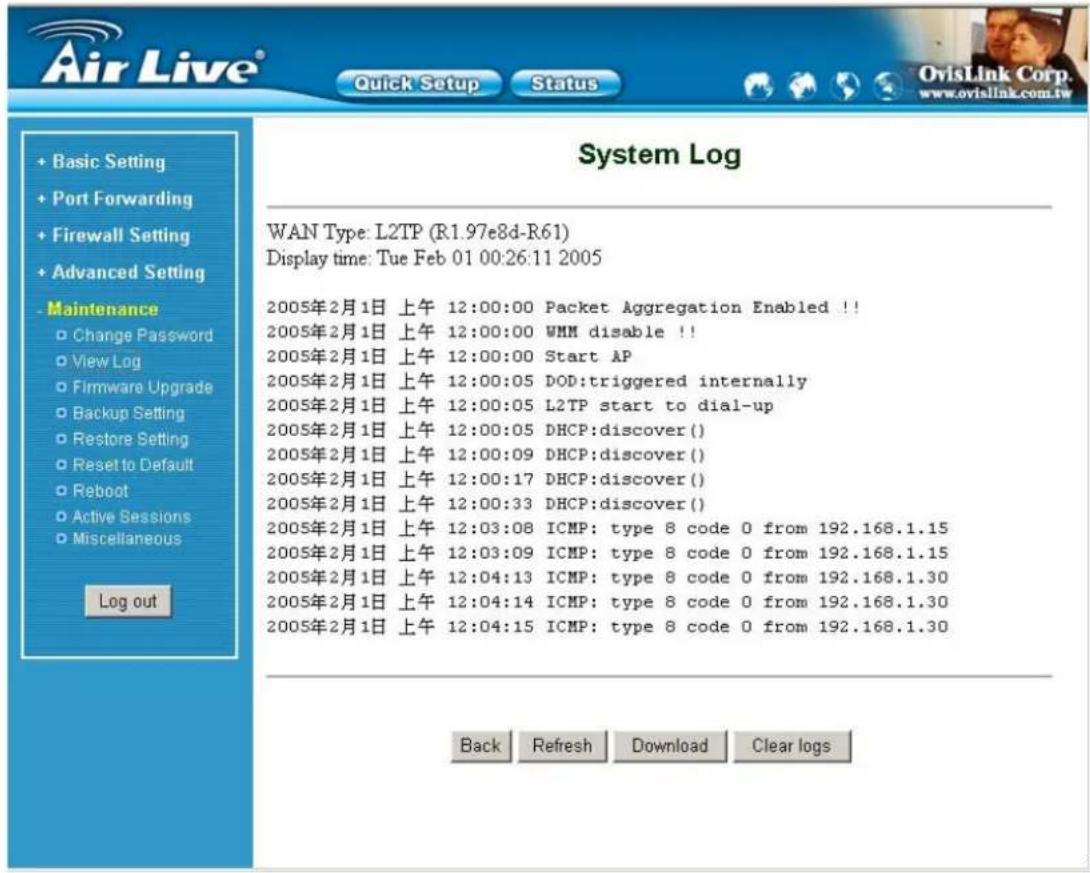The width and height of the screenshot is (1090, 873).
Task: Open the Active Sessions page
Action: (131, 516)
